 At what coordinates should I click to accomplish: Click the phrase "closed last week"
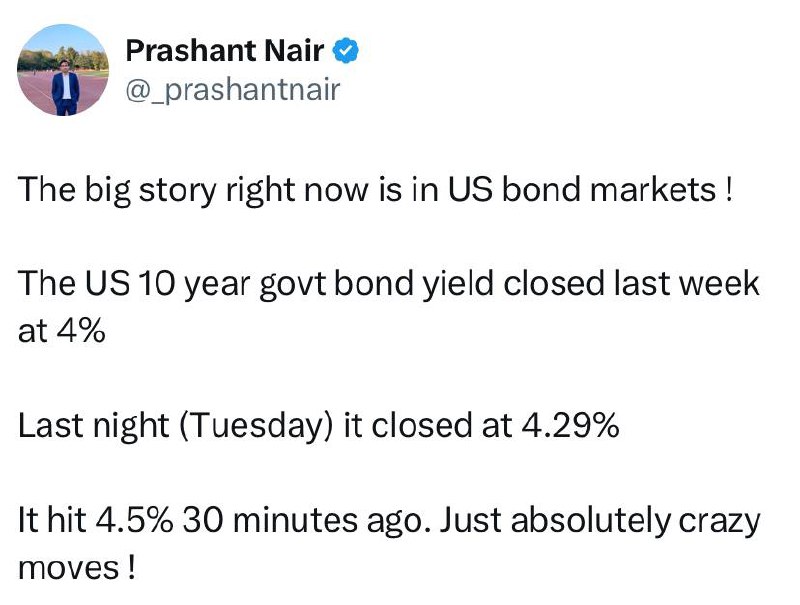pyautogui.click(x=632, y=283)
